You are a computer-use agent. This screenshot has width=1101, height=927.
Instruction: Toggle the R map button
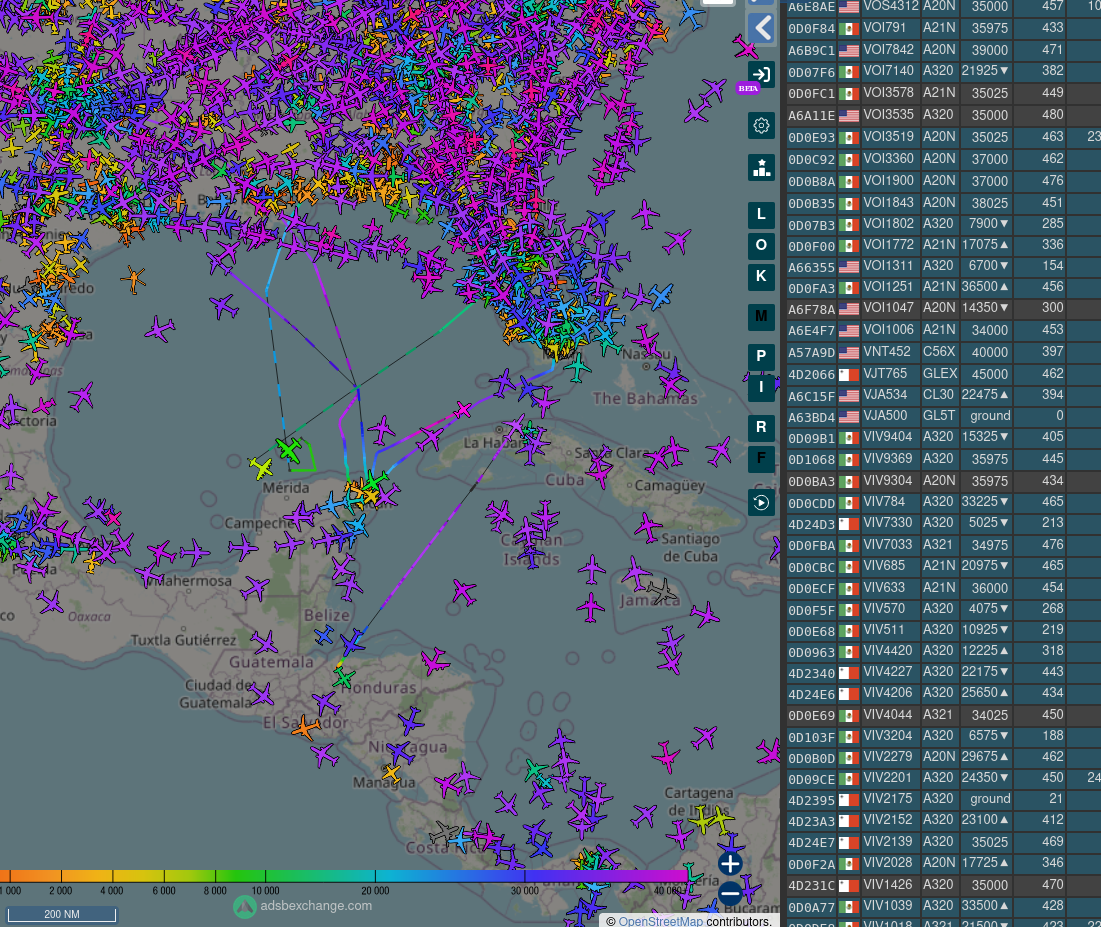(761, 427)
